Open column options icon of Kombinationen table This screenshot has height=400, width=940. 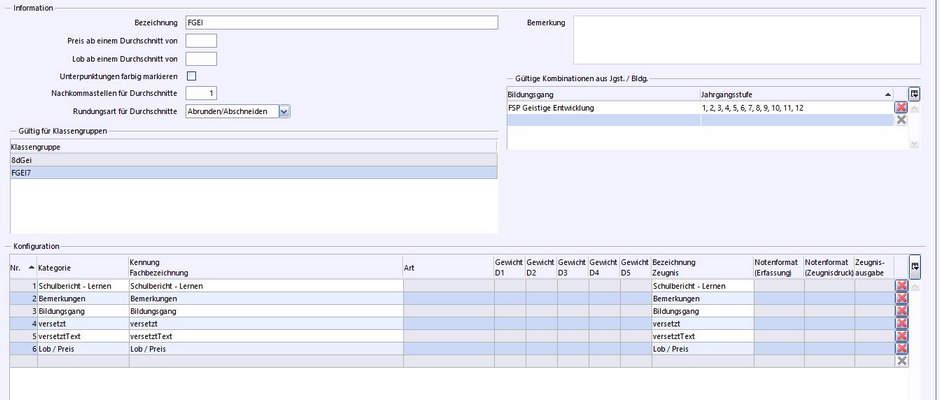pos(914,93)
